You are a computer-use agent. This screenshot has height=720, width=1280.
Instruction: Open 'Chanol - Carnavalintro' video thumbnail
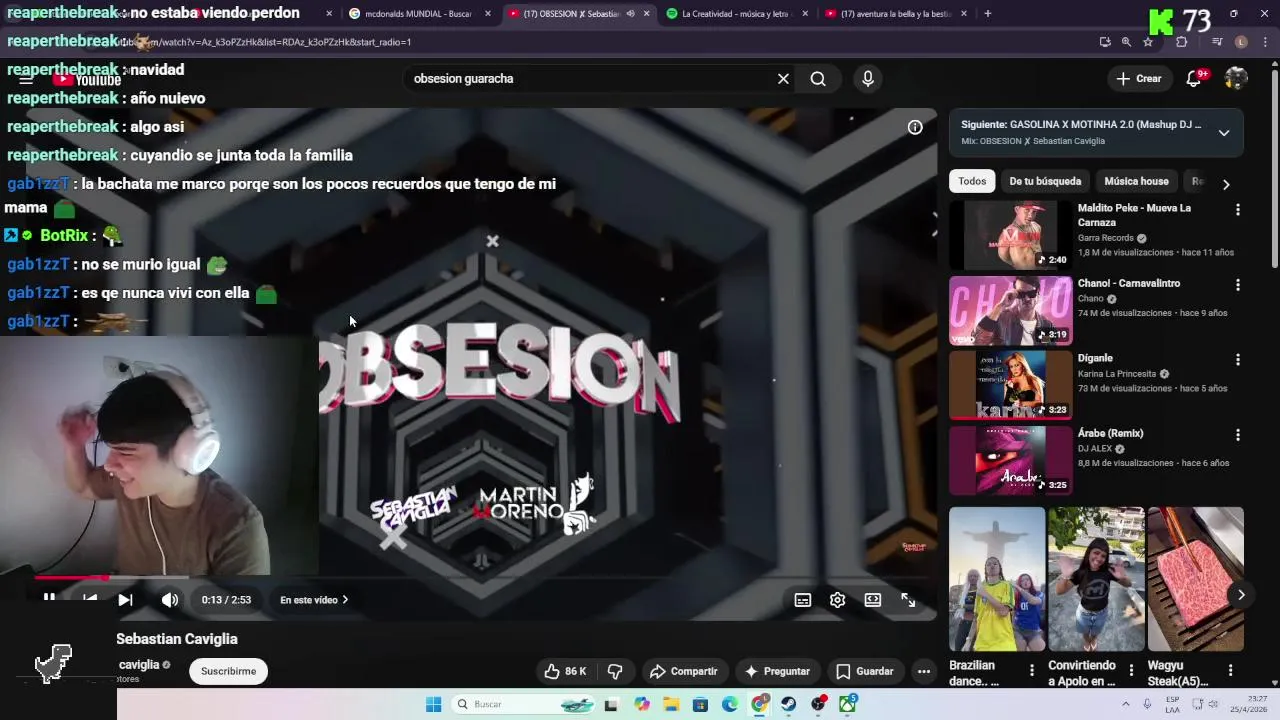pos(1010,311)
